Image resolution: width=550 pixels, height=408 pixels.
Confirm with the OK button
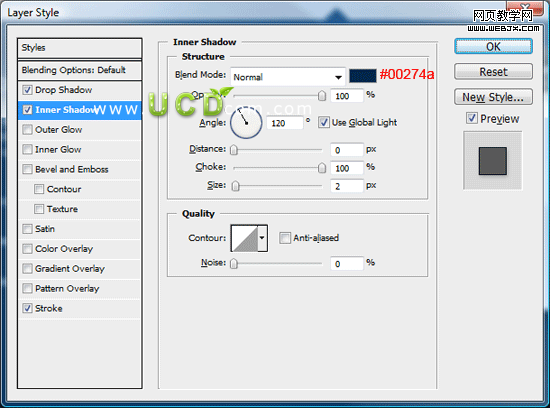[x=493, y=46]
